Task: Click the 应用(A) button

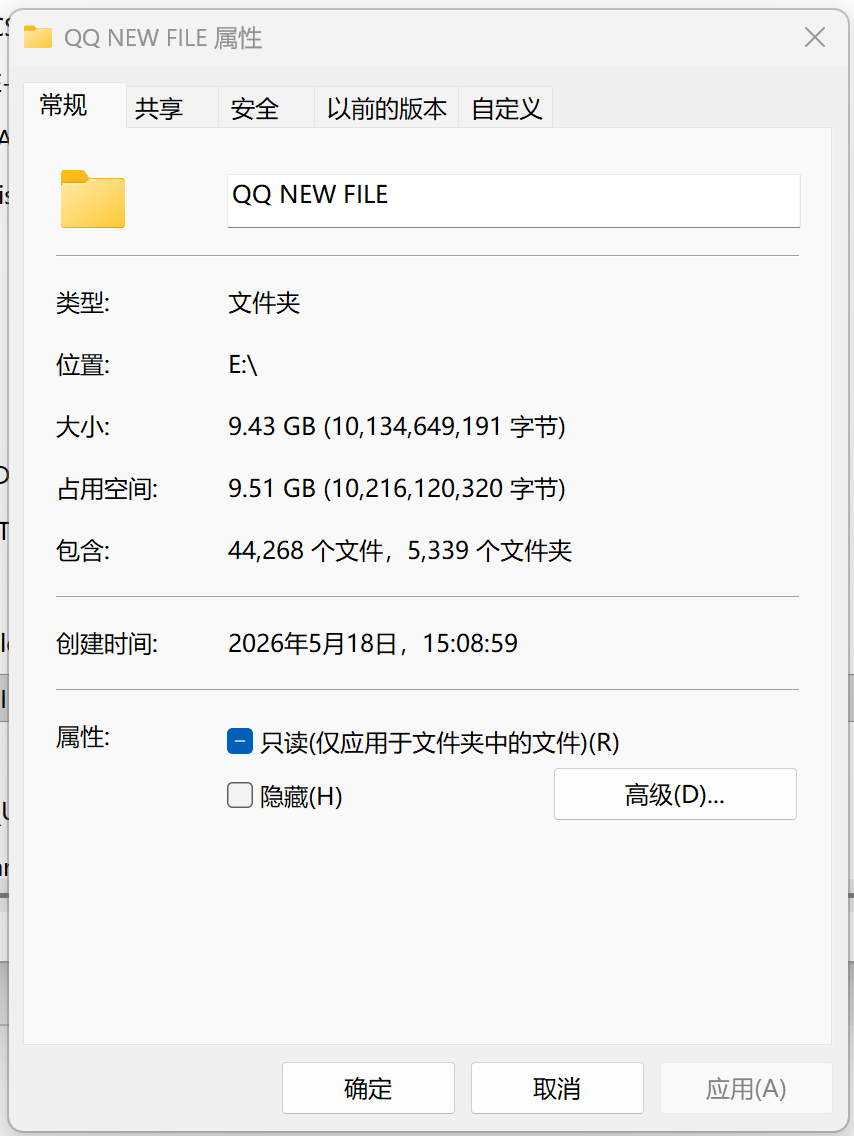Action: pos(746,1088)
